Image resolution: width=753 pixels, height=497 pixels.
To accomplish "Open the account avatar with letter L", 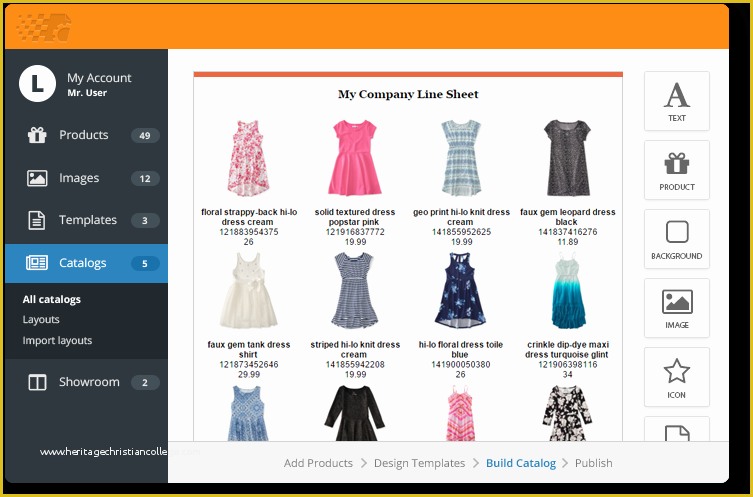I will coord(37,84).
